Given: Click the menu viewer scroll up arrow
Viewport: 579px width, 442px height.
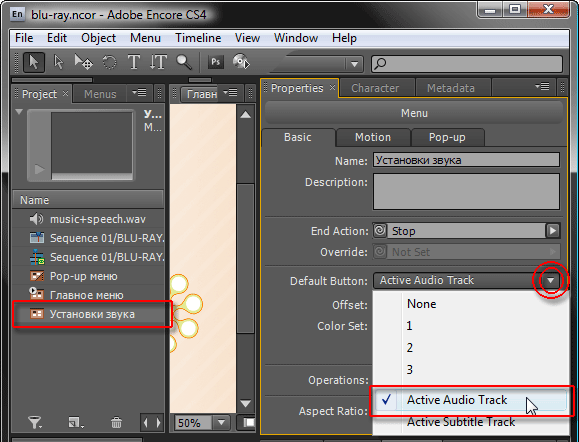Looking at the screenshot, I should 246,115.
